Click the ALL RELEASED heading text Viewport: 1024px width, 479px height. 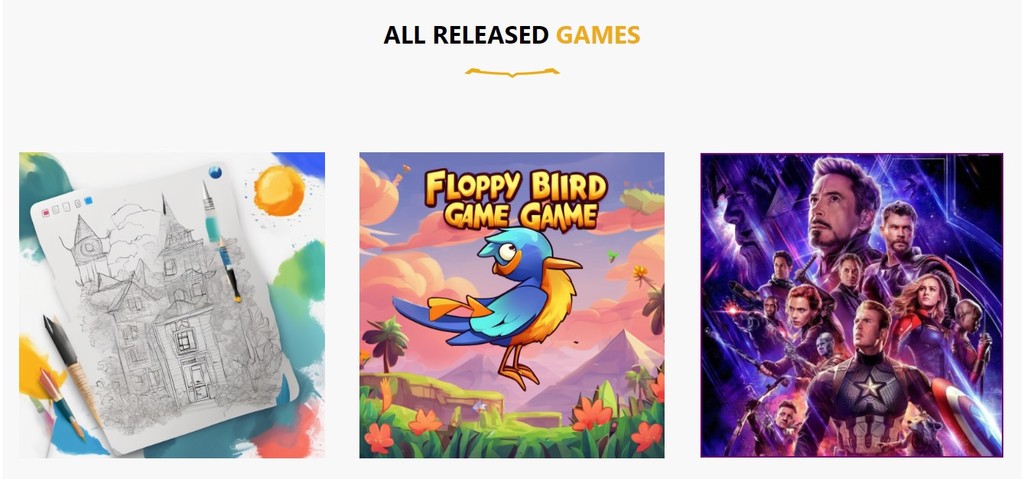coord(466,35)
